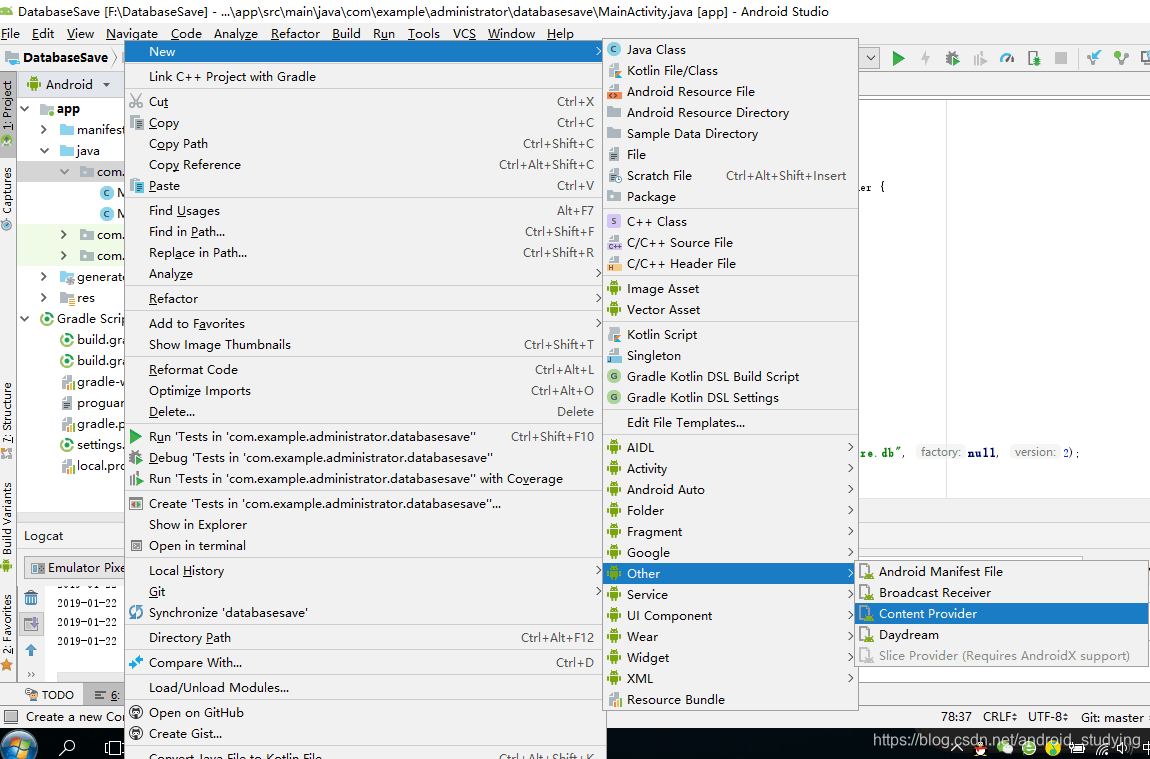Expand the manifests folder node
The image size is (1150, 759).
(x=44, y=130)
